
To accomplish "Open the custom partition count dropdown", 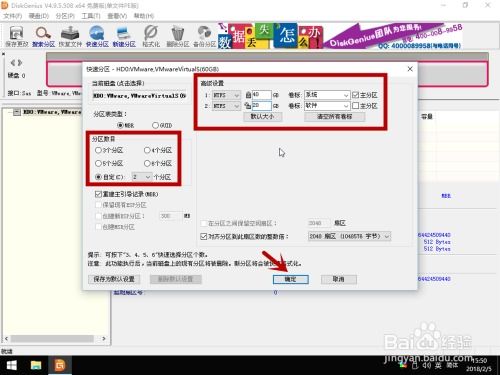I will pos(142,177).
